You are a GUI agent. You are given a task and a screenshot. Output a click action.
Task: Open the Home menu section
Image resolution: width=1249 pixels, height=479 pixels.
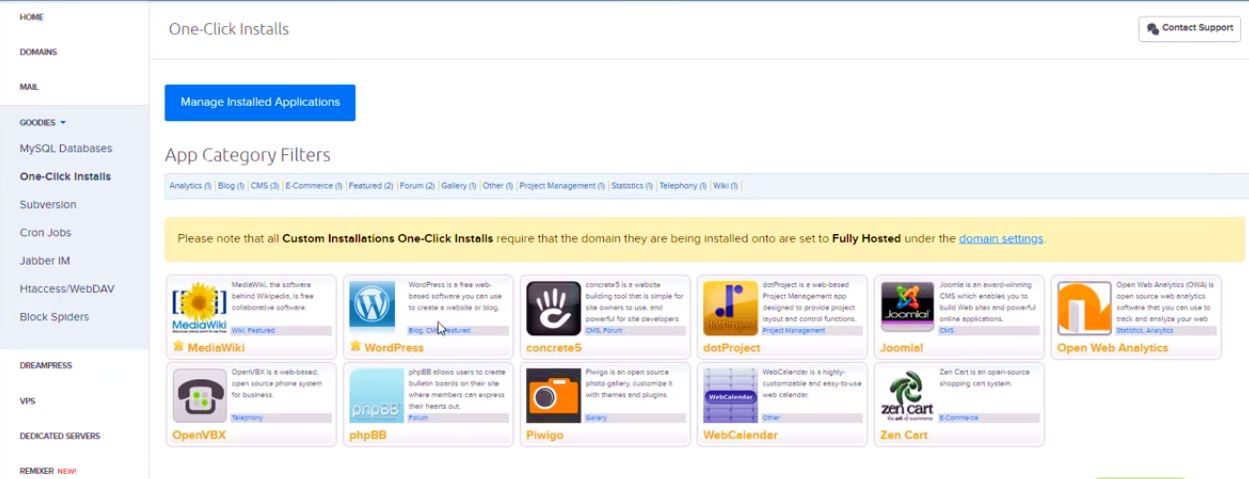click(31, 18)
